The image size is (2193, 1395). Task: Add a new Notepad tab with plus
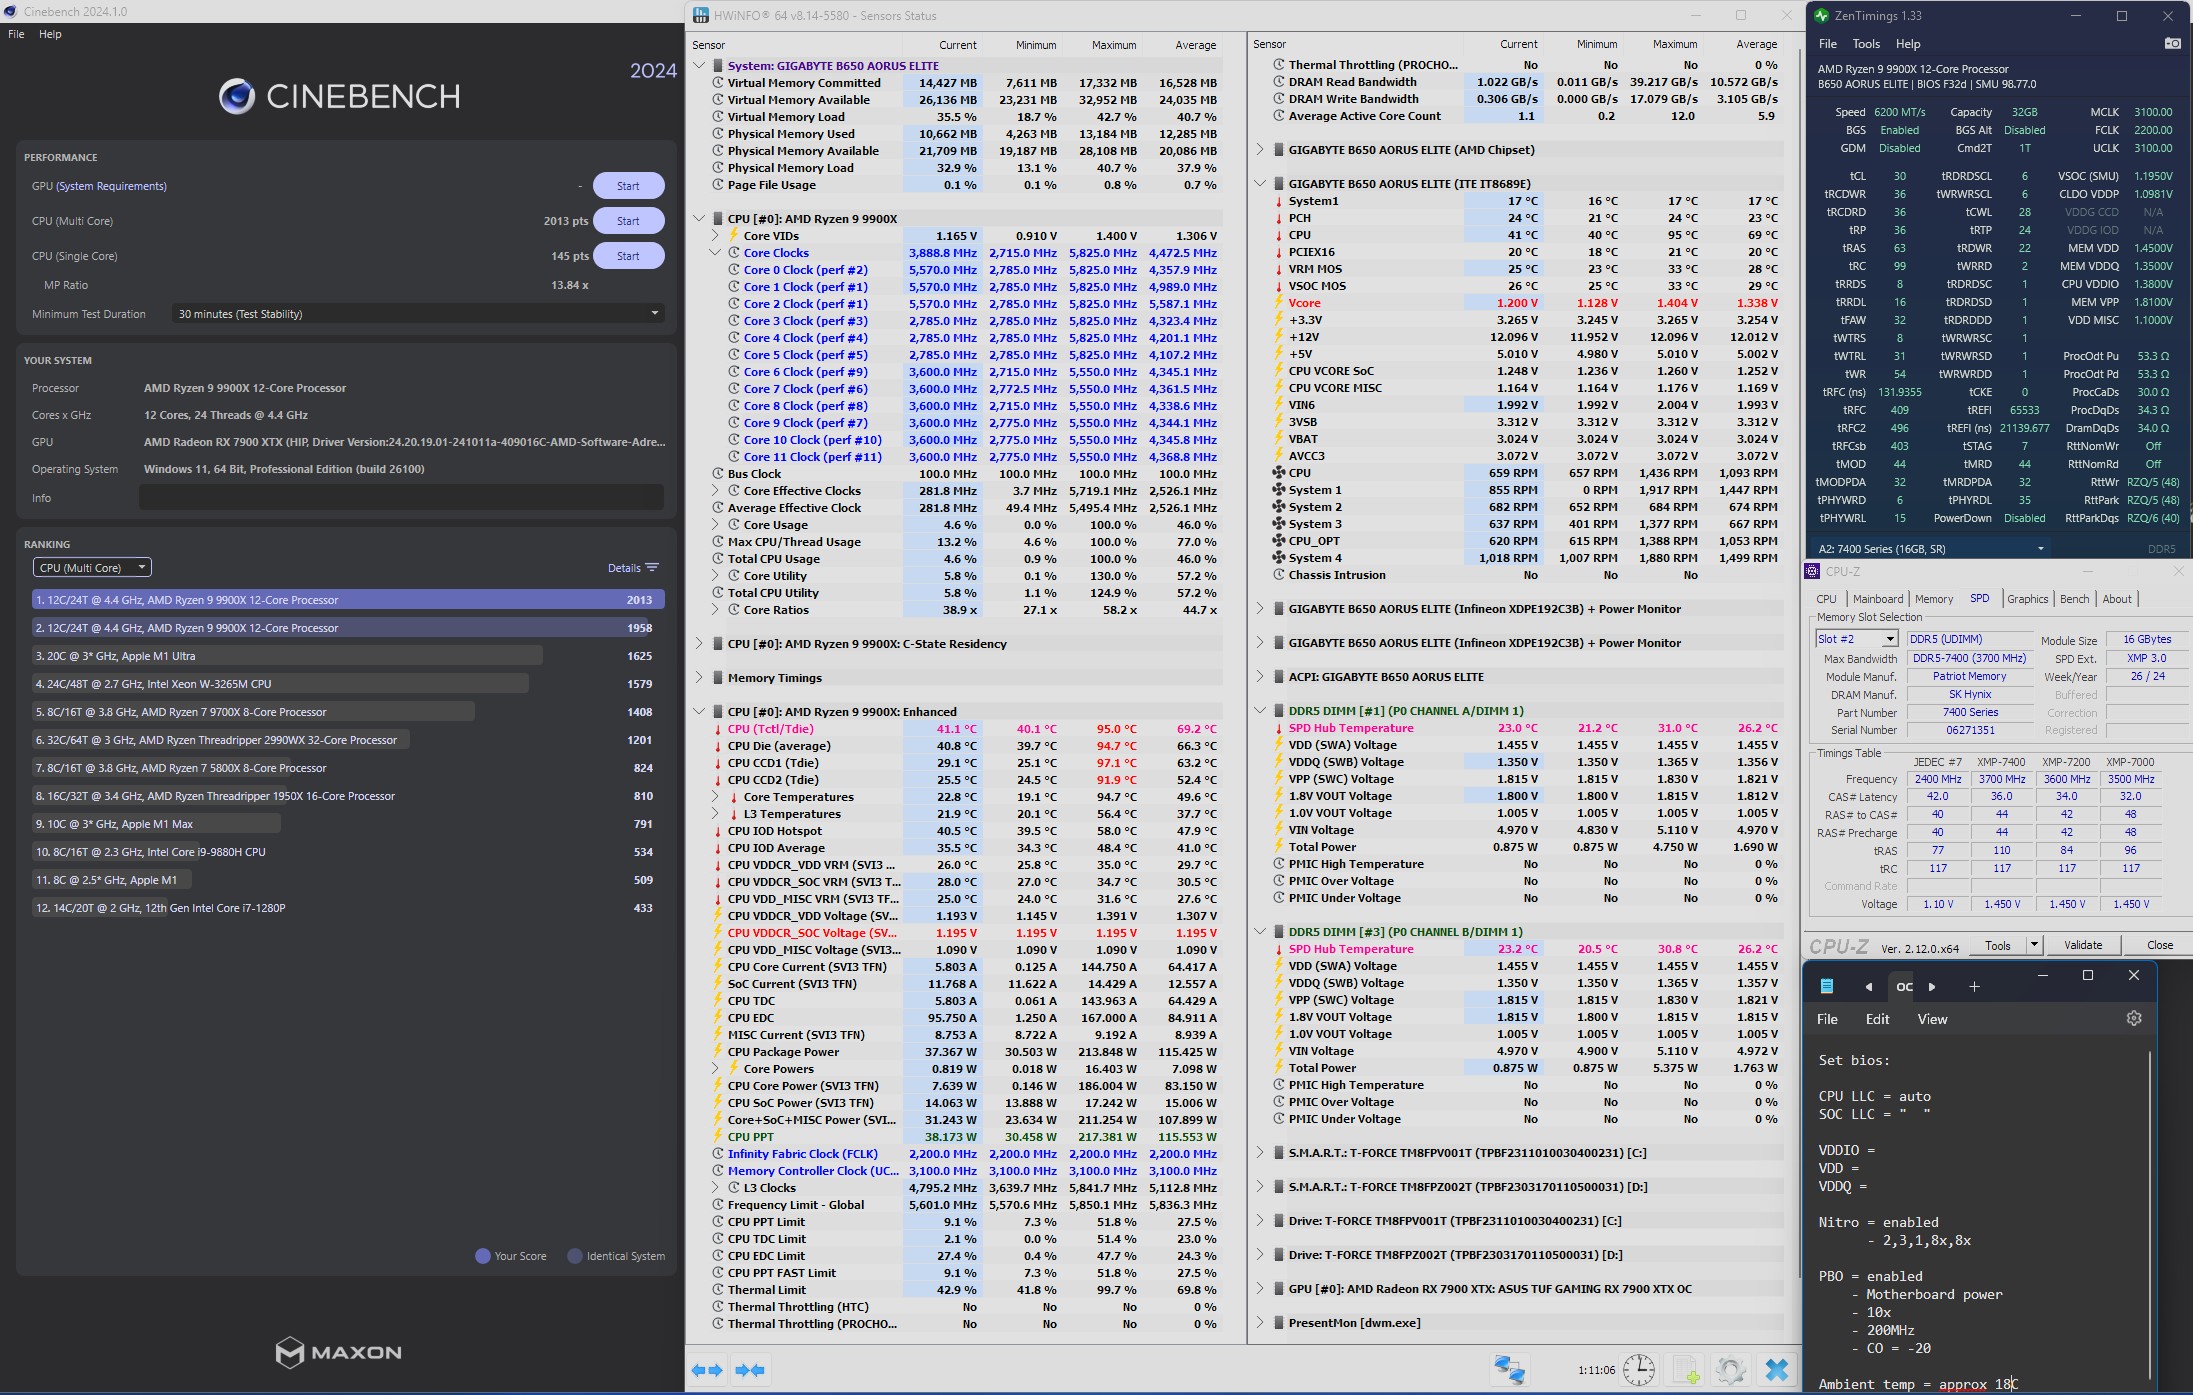coord(1974,986)
